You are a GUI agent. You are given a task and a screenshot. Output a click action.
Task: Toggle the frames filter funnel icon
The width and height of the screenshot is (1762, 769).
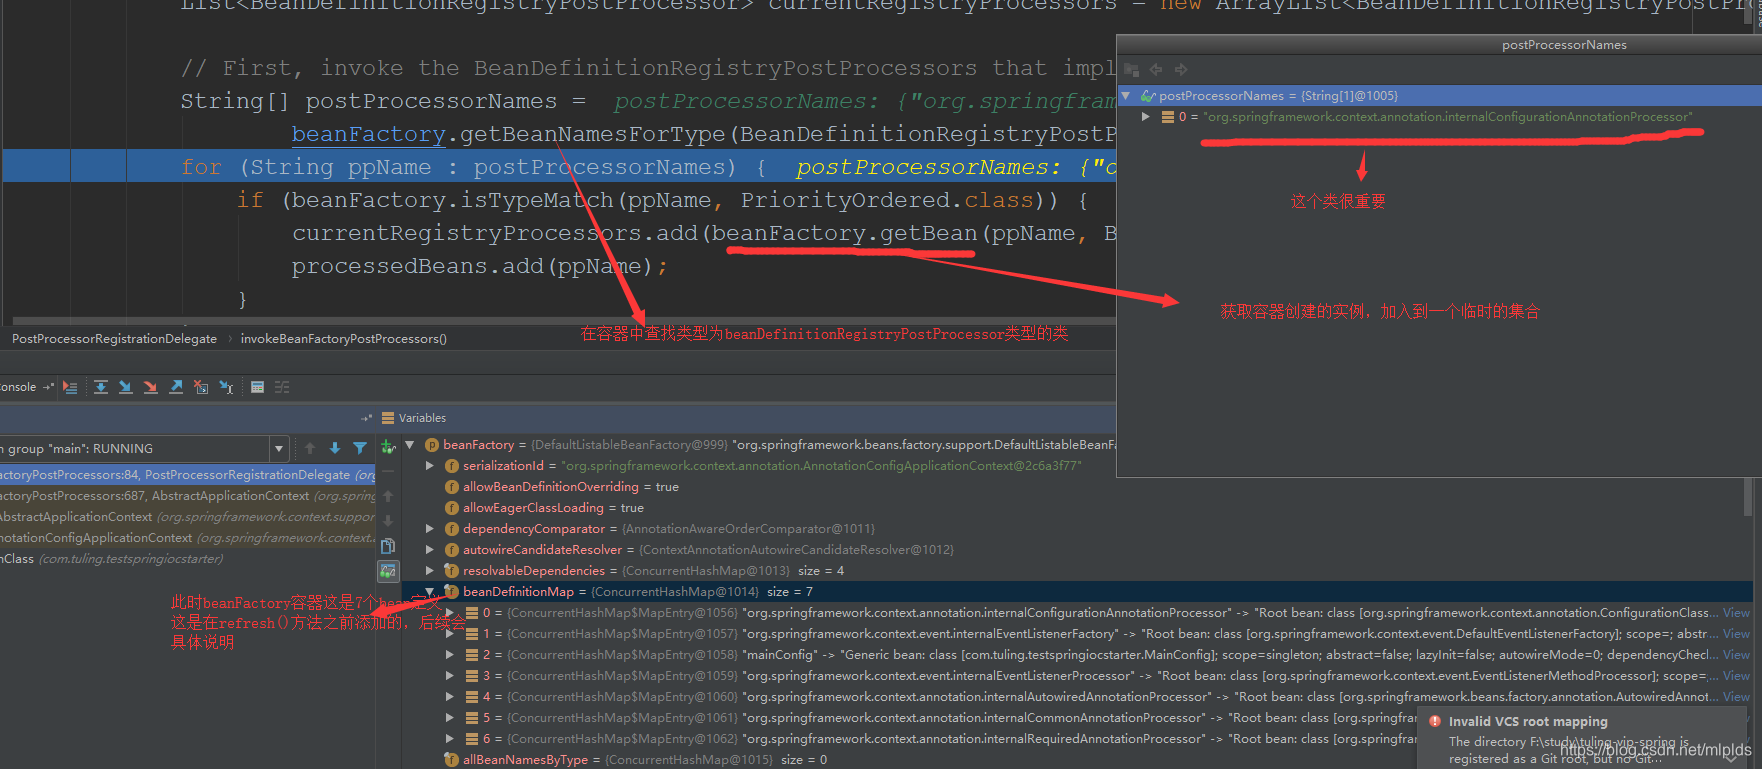(360, 448)
